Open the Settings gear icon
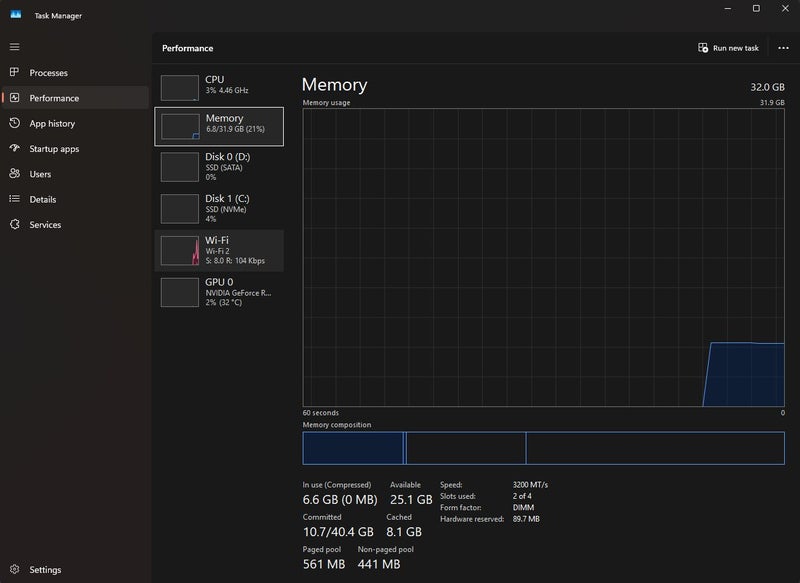The width and height of the screenshot is (800, 583). coord(14,570)
